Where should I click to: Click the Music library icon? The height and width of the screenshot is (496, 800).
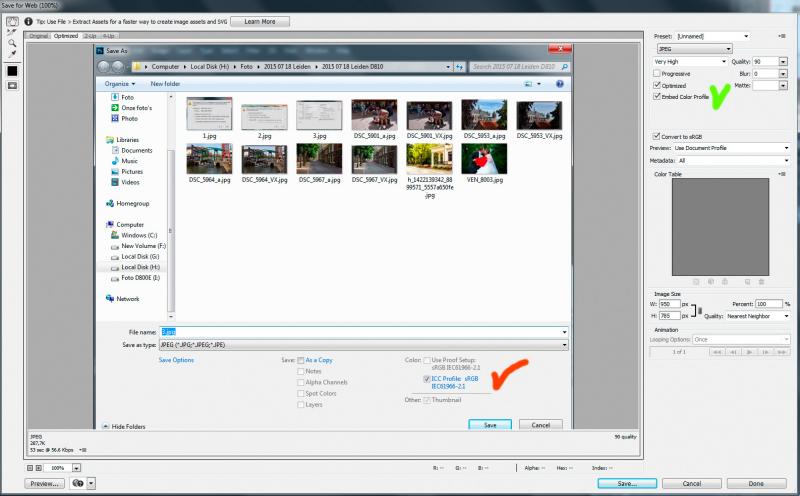point(115,161)
